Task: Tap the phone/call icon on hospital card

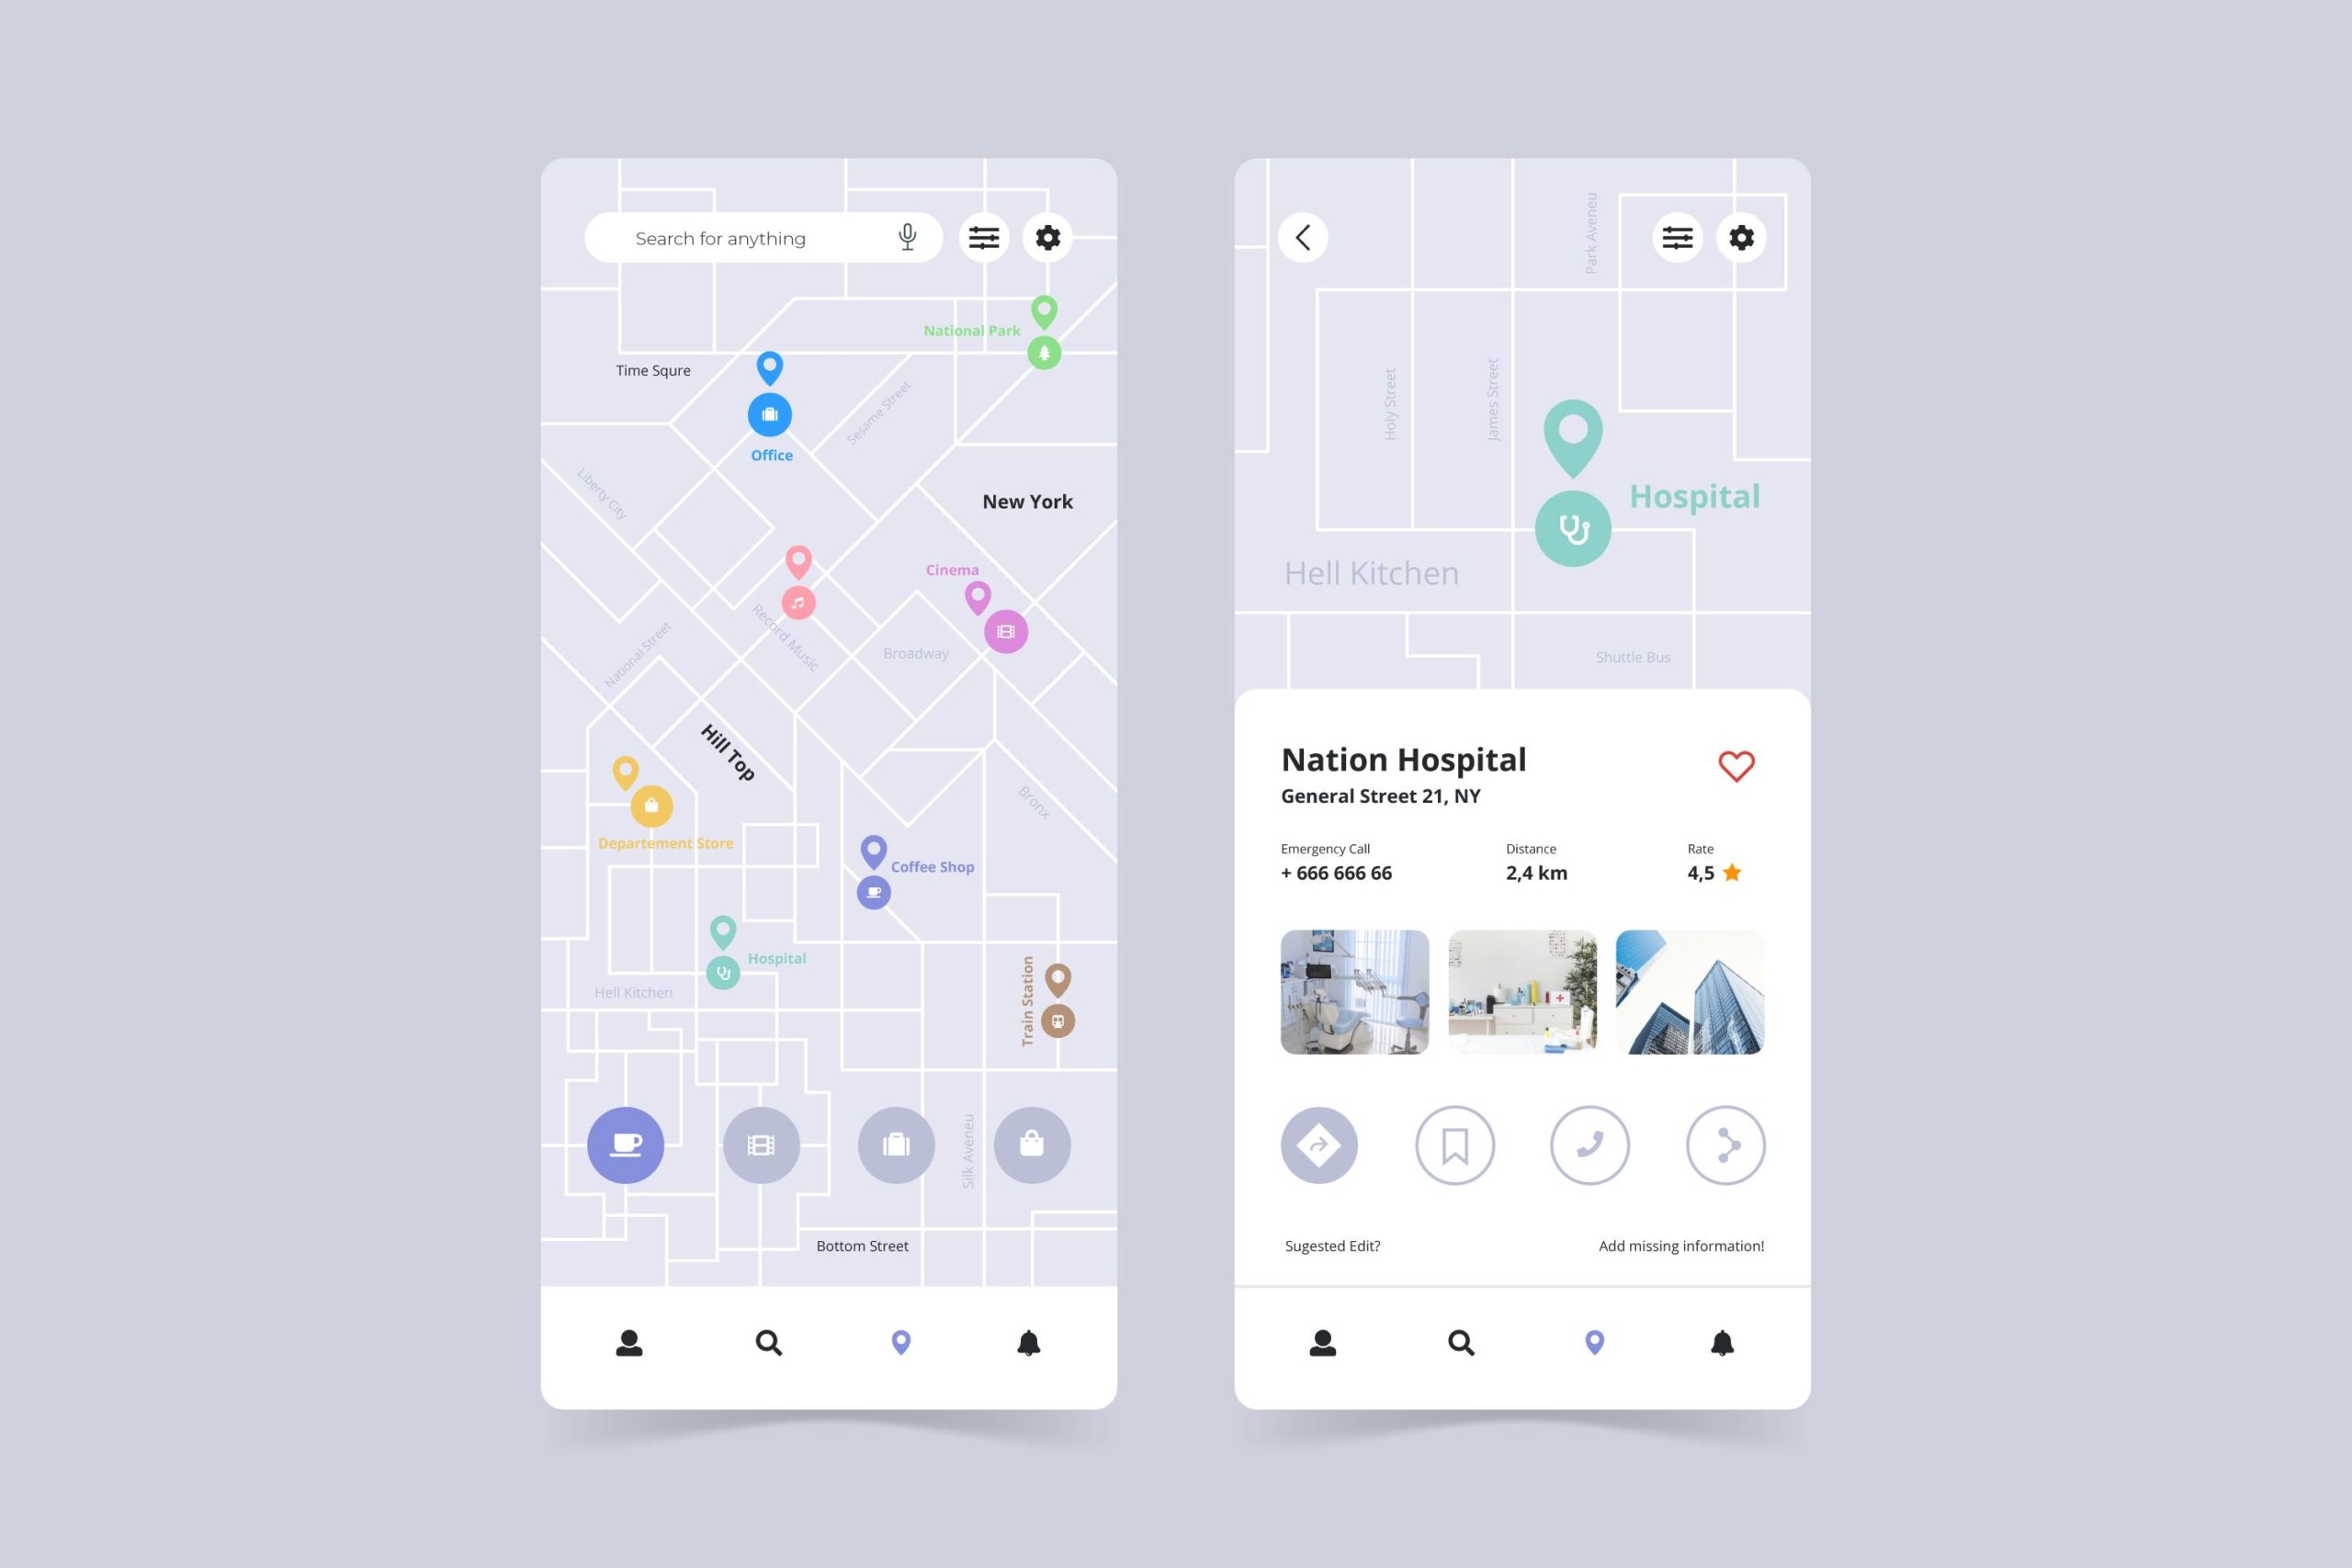Action: (1589, 1145)
